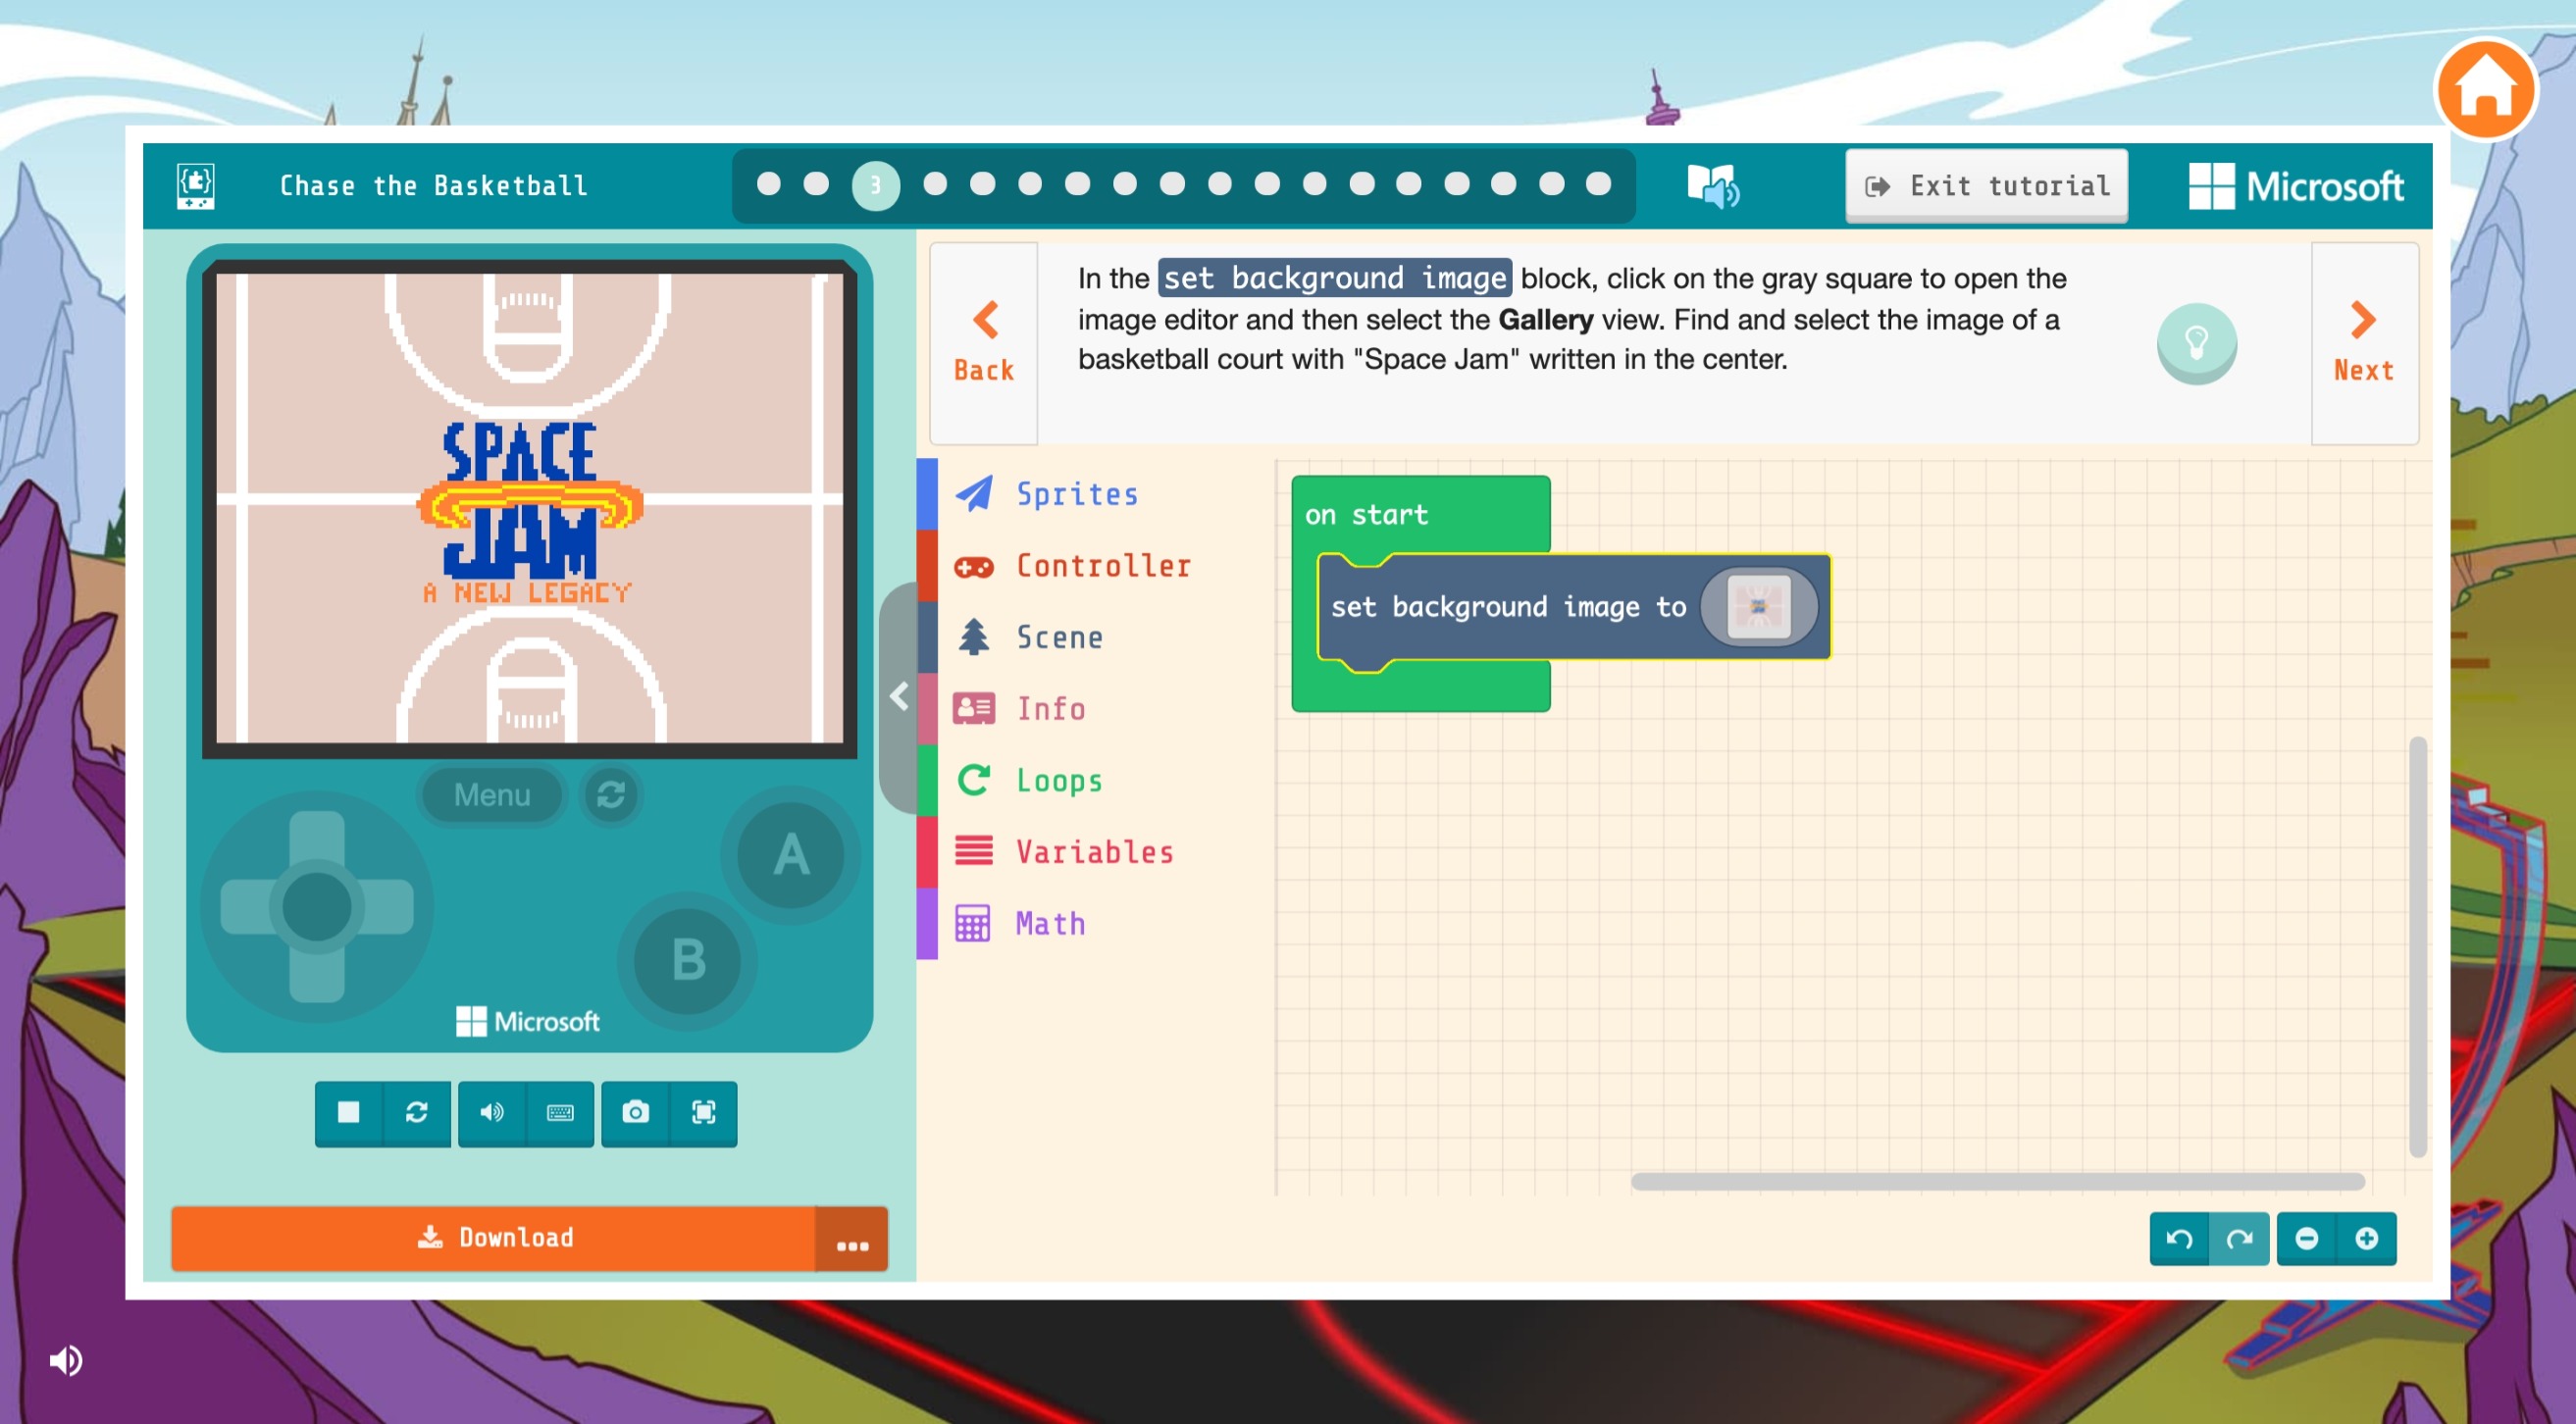Jump to the last tutorial step dot
The width and height of the screenshot is (2576, 1424).
tap(1598, 185)
